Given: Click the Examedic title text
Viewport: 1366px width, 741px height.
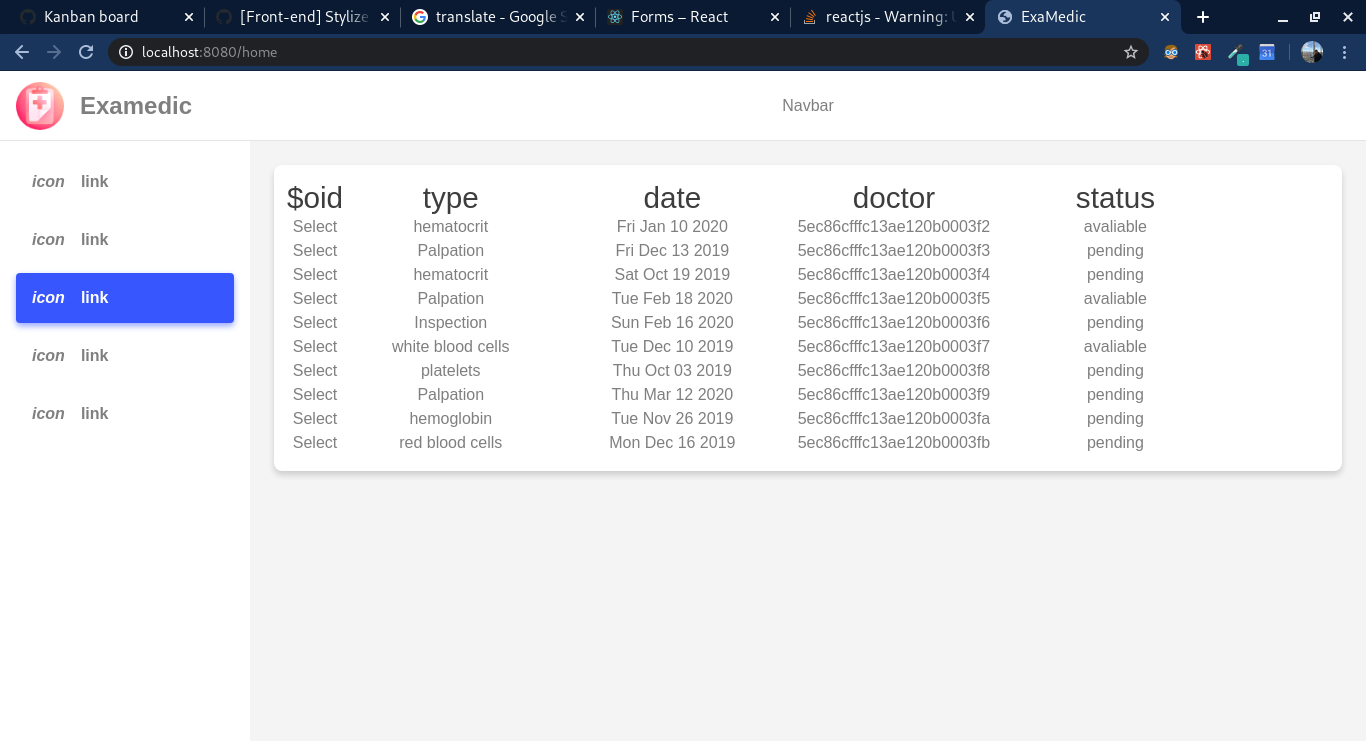Looking at the screenshot, I should point(136,106).
